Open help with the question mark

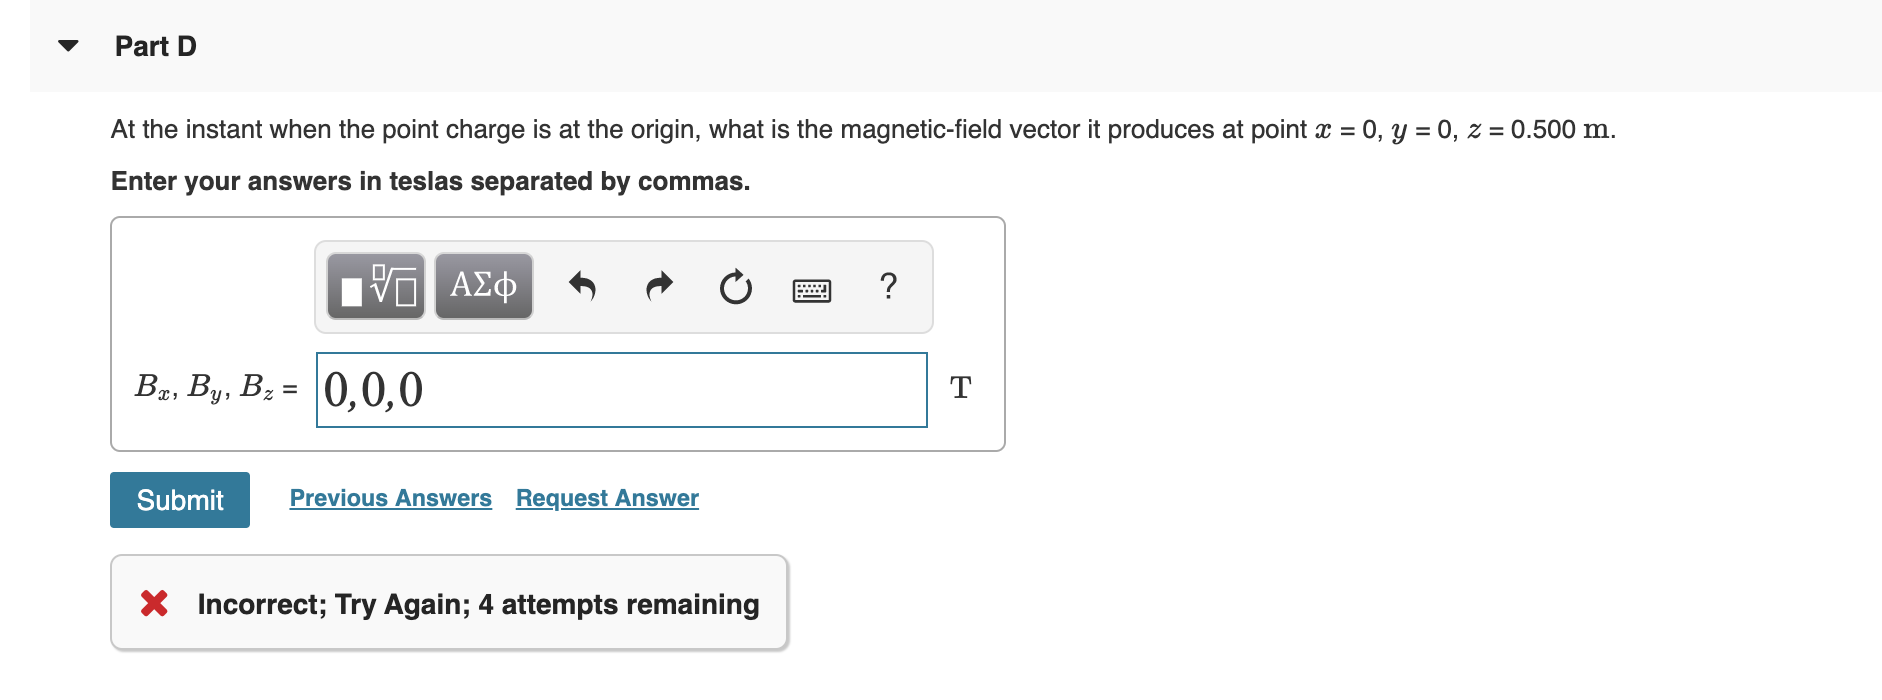(888, 287)
